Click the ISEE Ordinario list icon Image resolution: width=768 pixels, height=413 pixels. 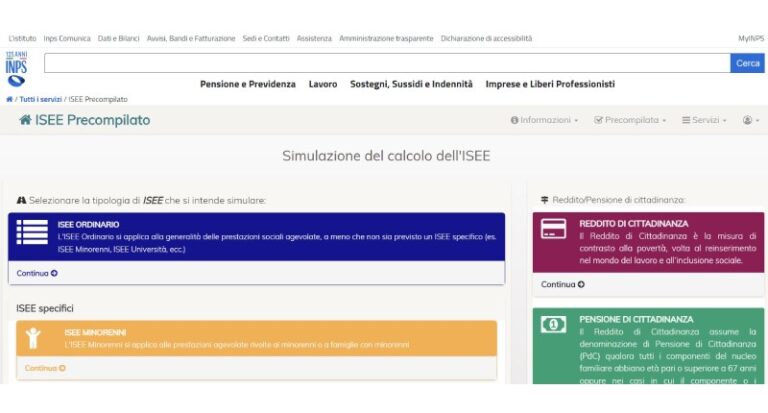tap(32, 232)
